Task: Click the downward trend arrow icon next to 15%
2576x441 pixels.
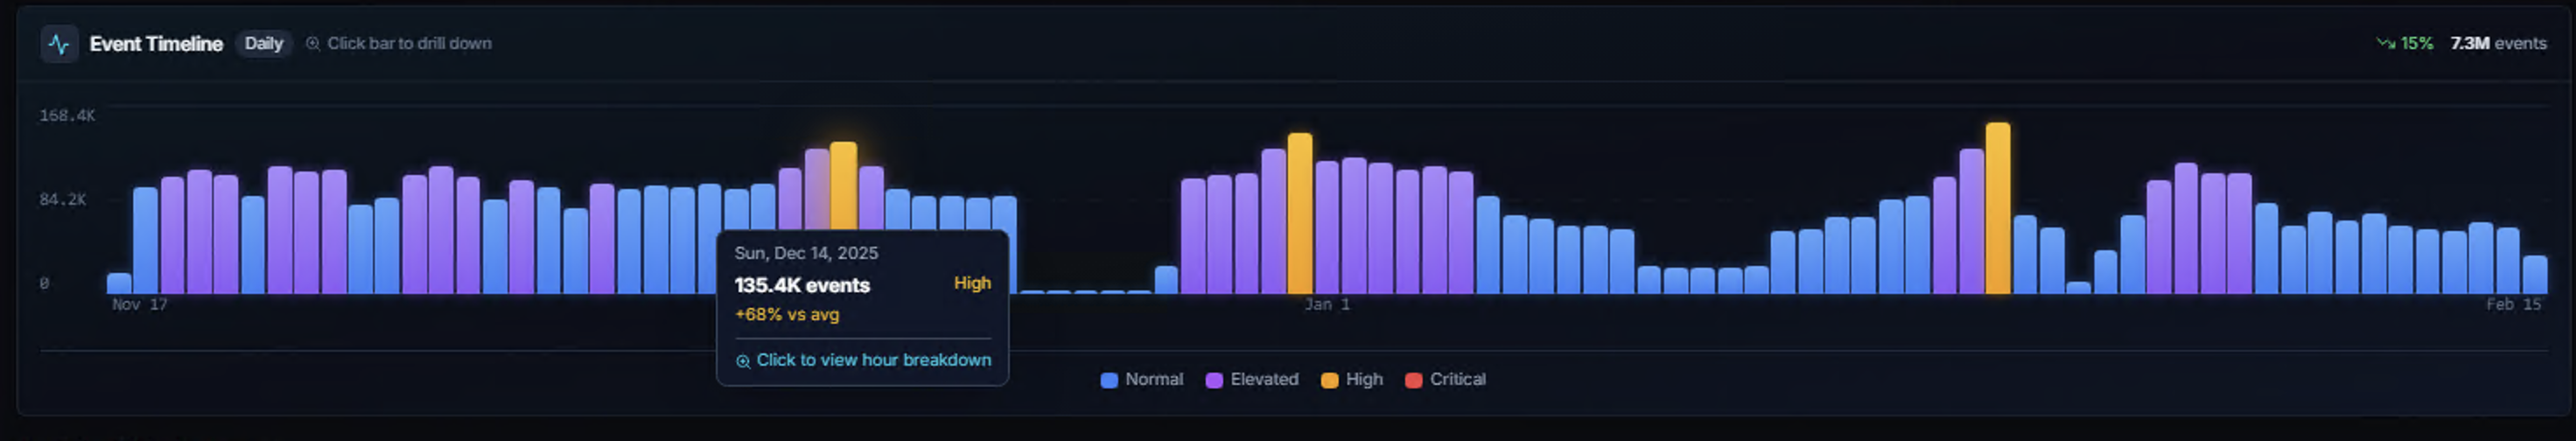Action: click(x=2385, y=44)
